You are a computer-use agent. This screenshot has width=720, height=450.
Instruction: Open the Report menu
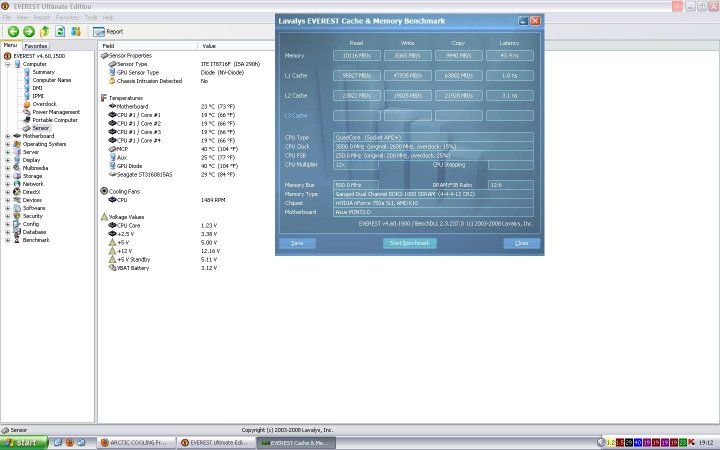(x=41, y=17)
